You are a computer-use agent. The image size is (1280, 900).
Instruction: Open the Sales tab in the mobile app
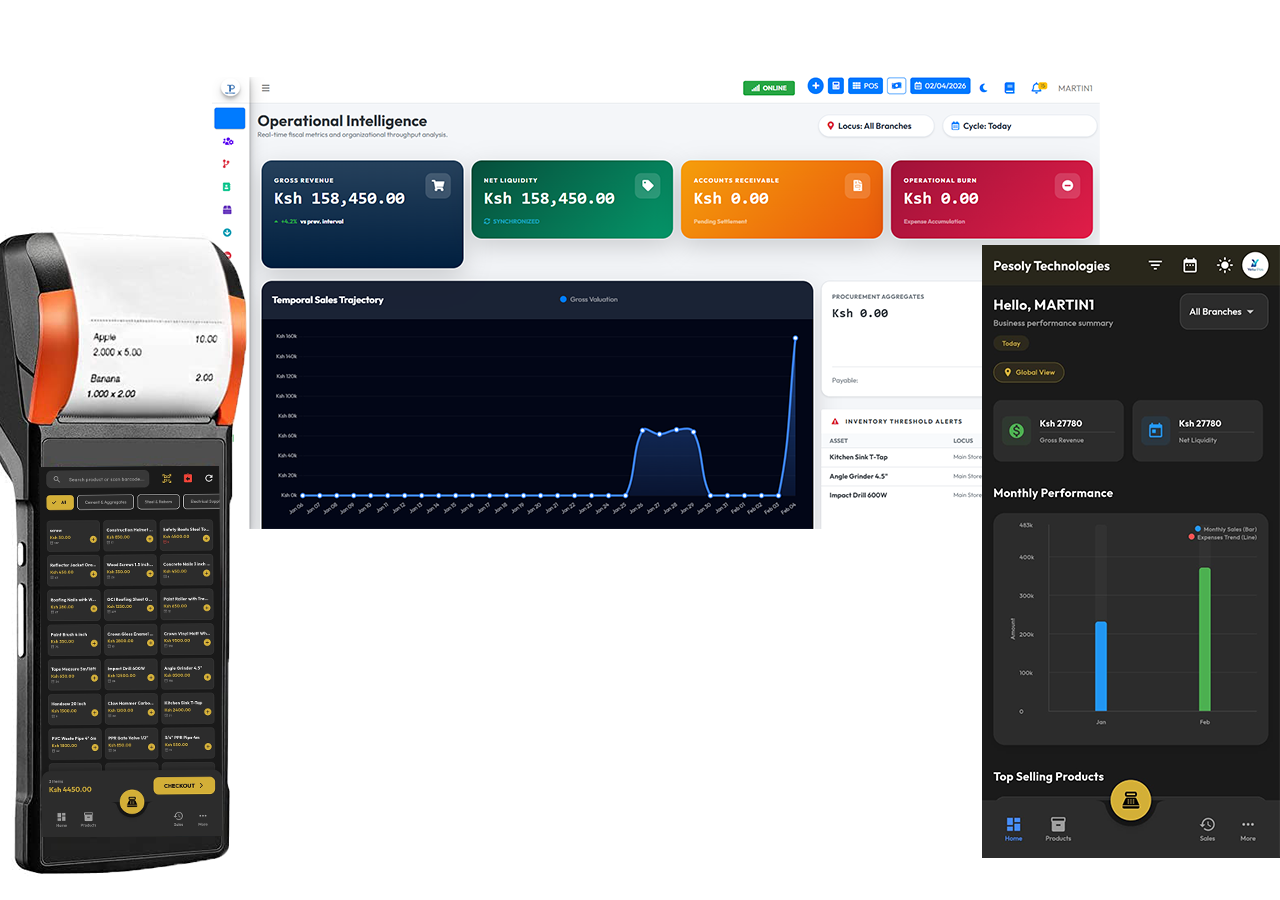point(1207,829)
